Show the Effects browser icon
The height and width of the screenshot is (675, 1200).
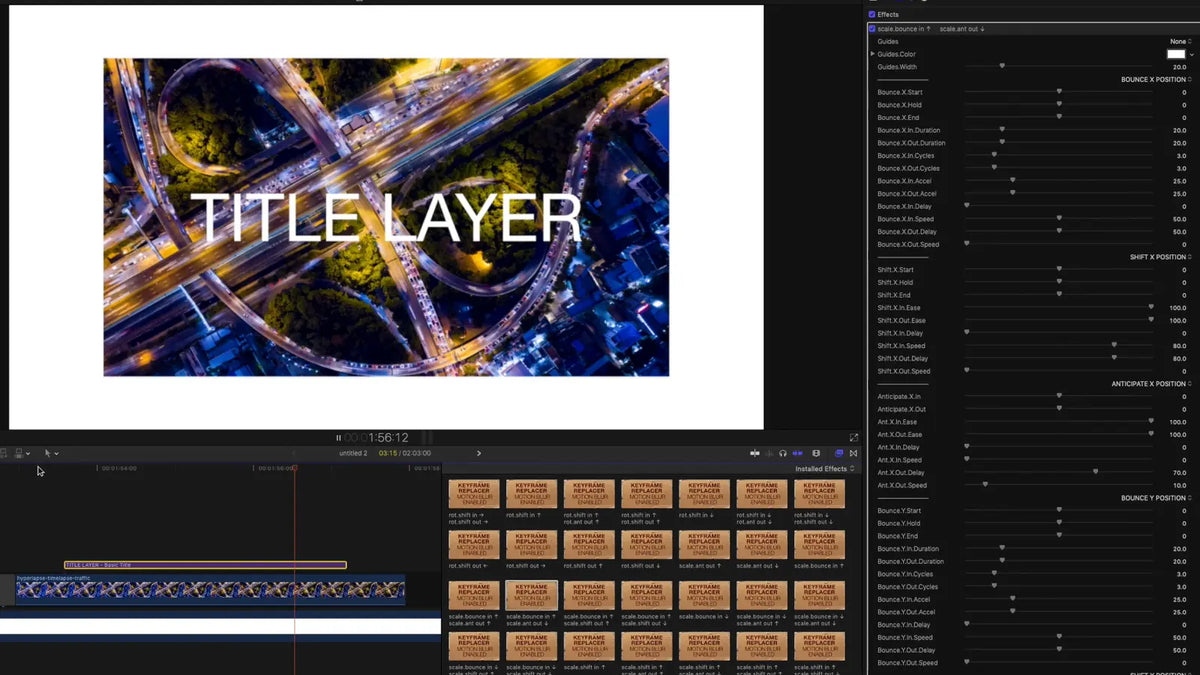pyautogui.click(x=839, y=453)
